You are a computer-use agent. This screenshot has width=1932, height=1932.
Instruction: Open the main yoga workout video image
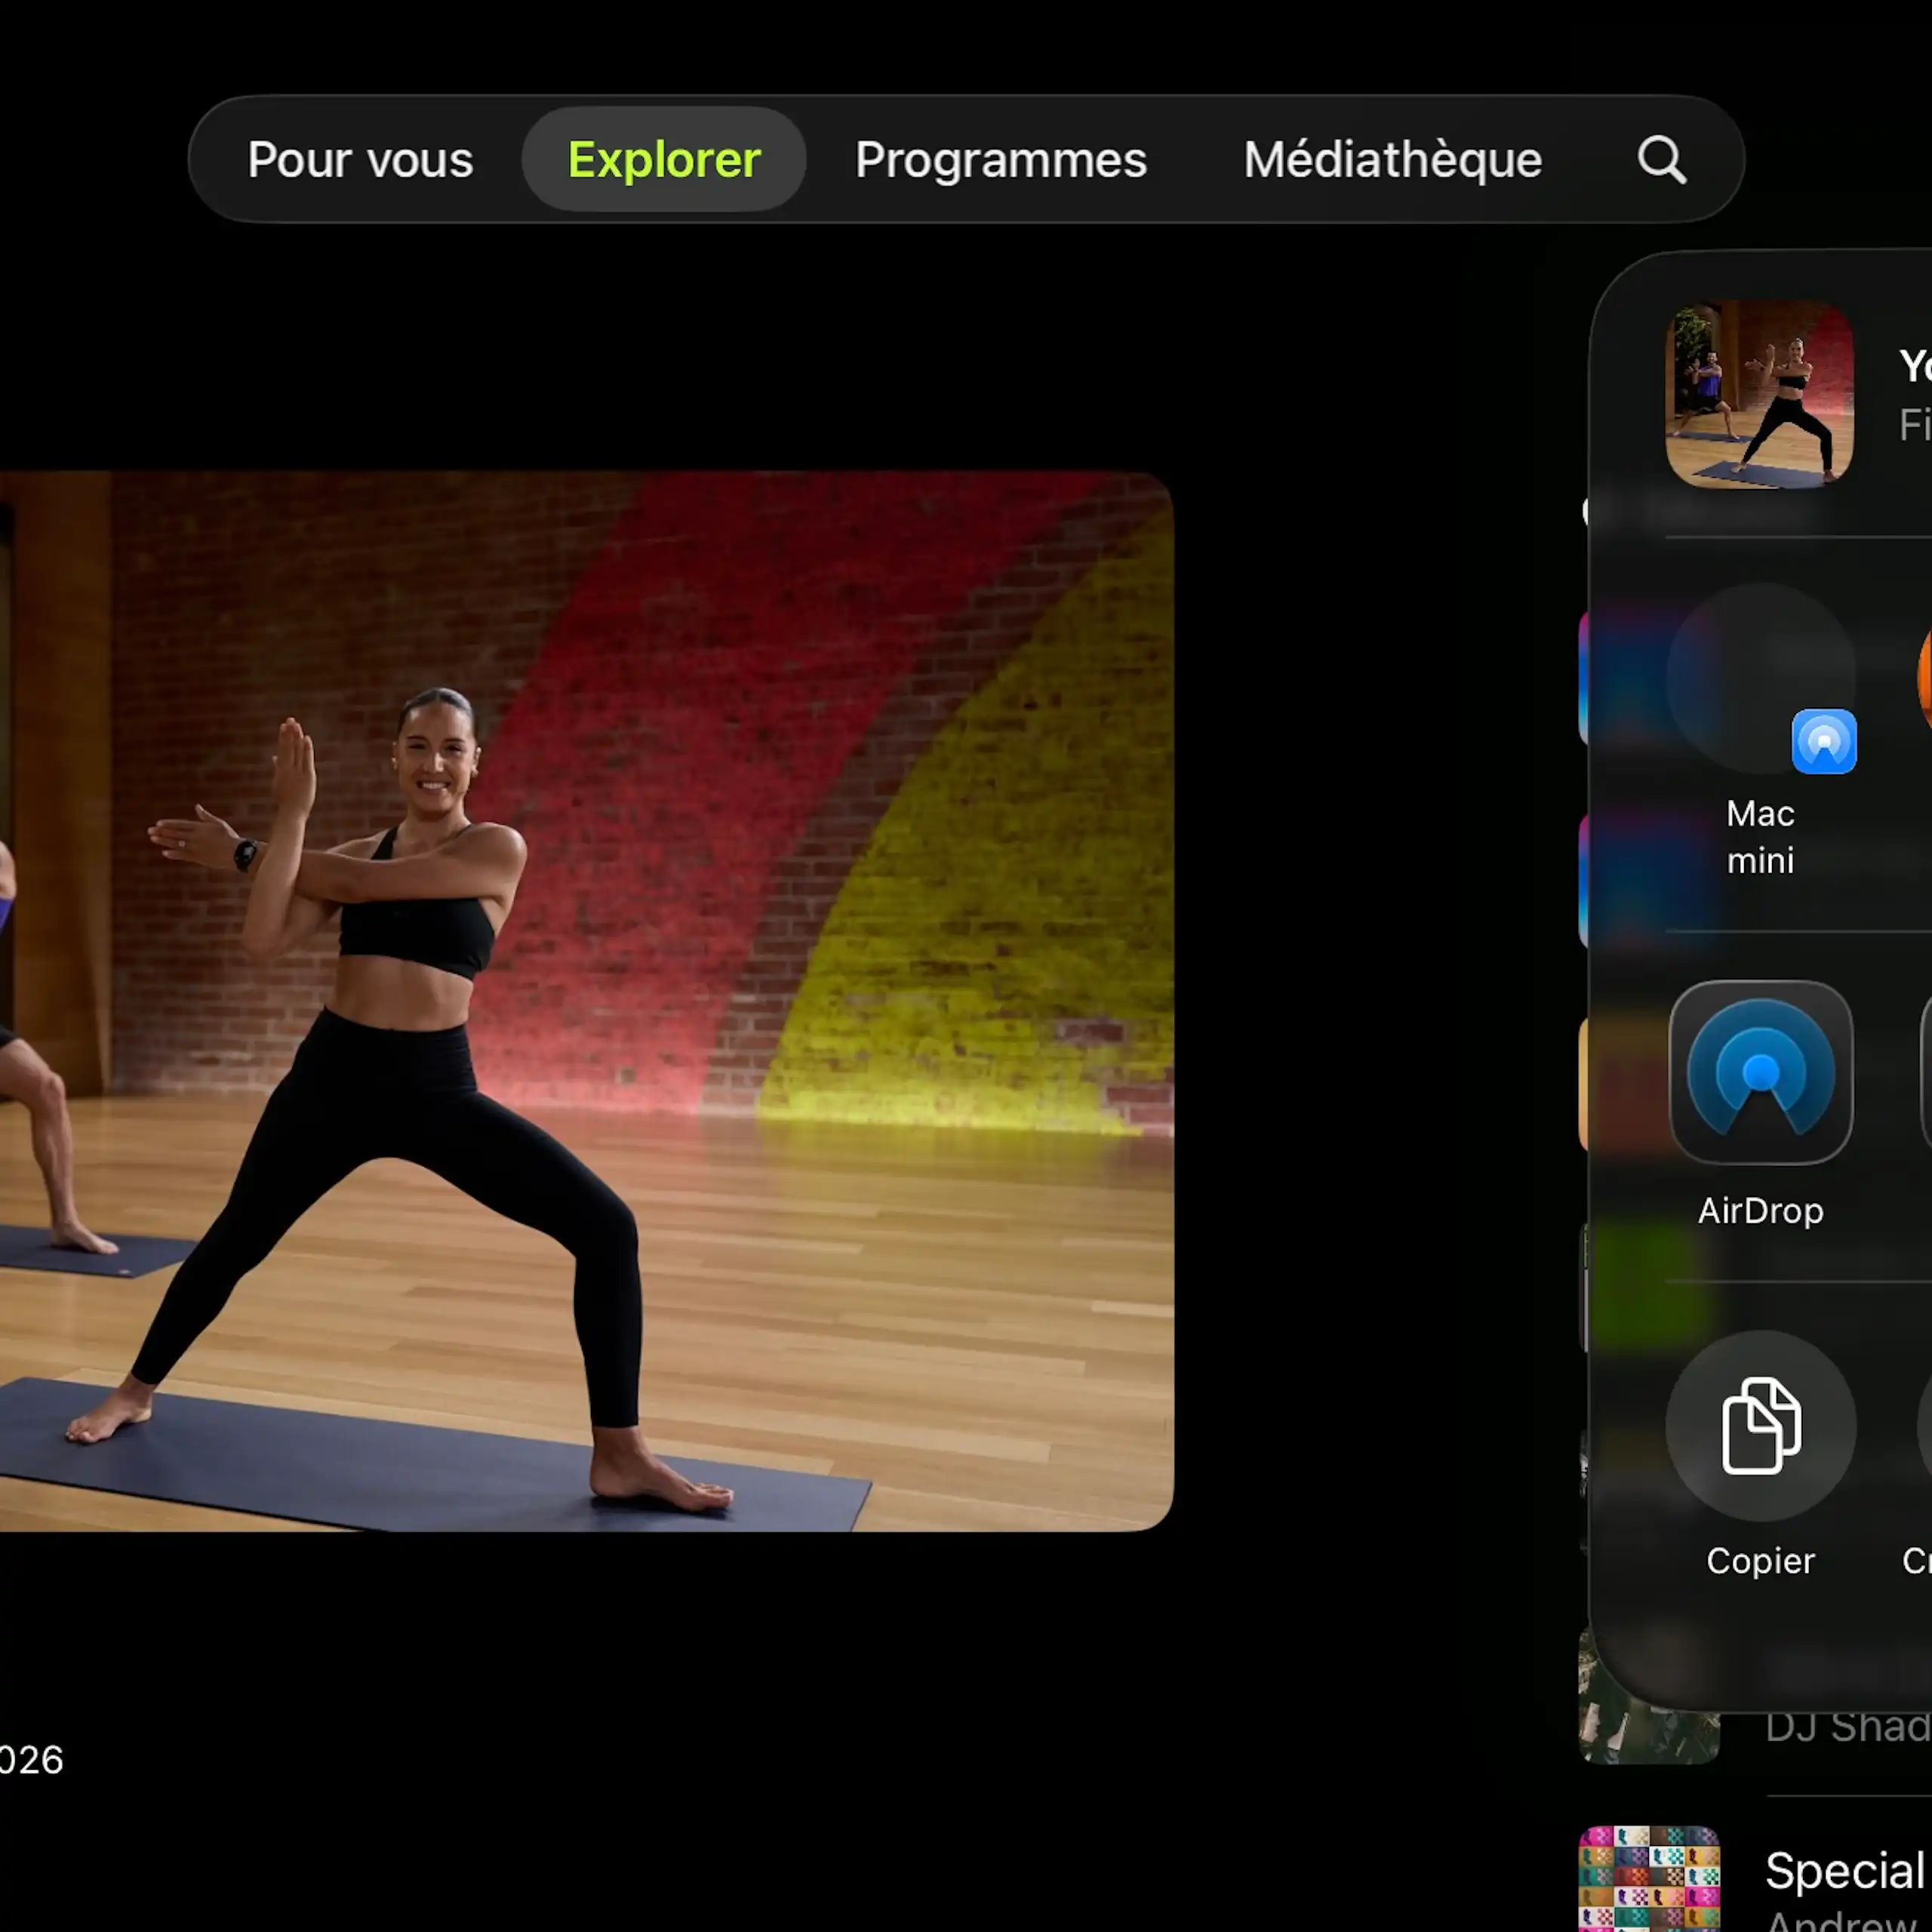(586, 1001)
